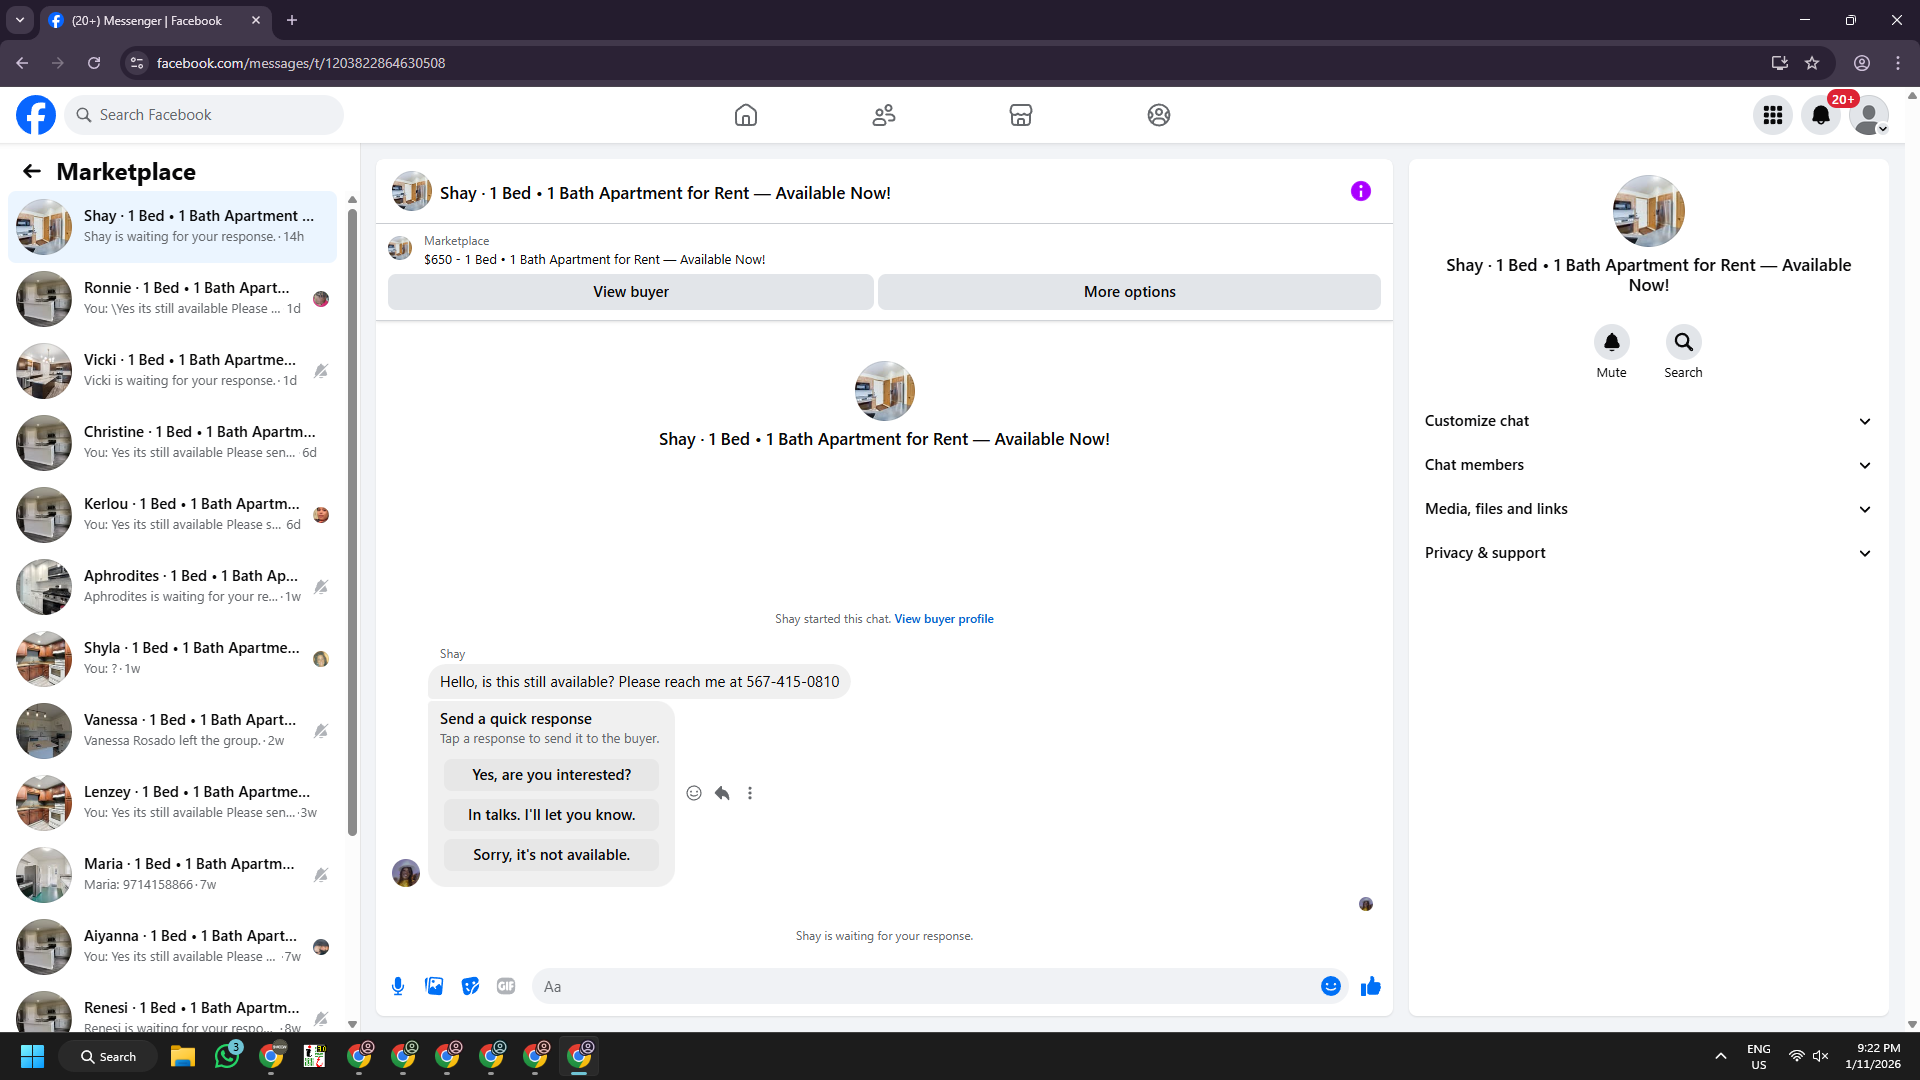1920x1080 pixels.
Task: Open Lenzey's apartment chat
Action: point(173,803)
